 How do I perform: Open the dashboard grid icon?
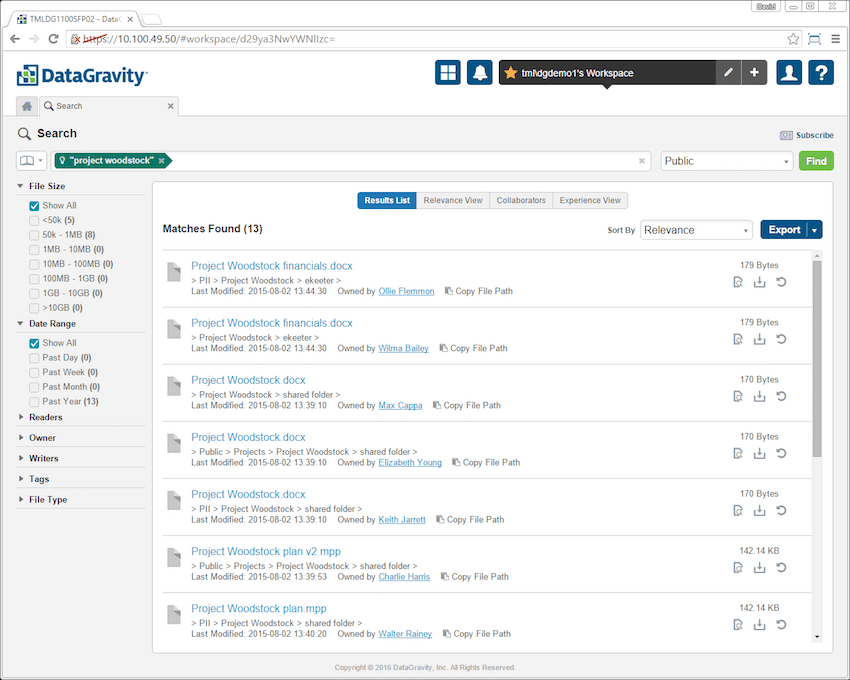(448, 73)
